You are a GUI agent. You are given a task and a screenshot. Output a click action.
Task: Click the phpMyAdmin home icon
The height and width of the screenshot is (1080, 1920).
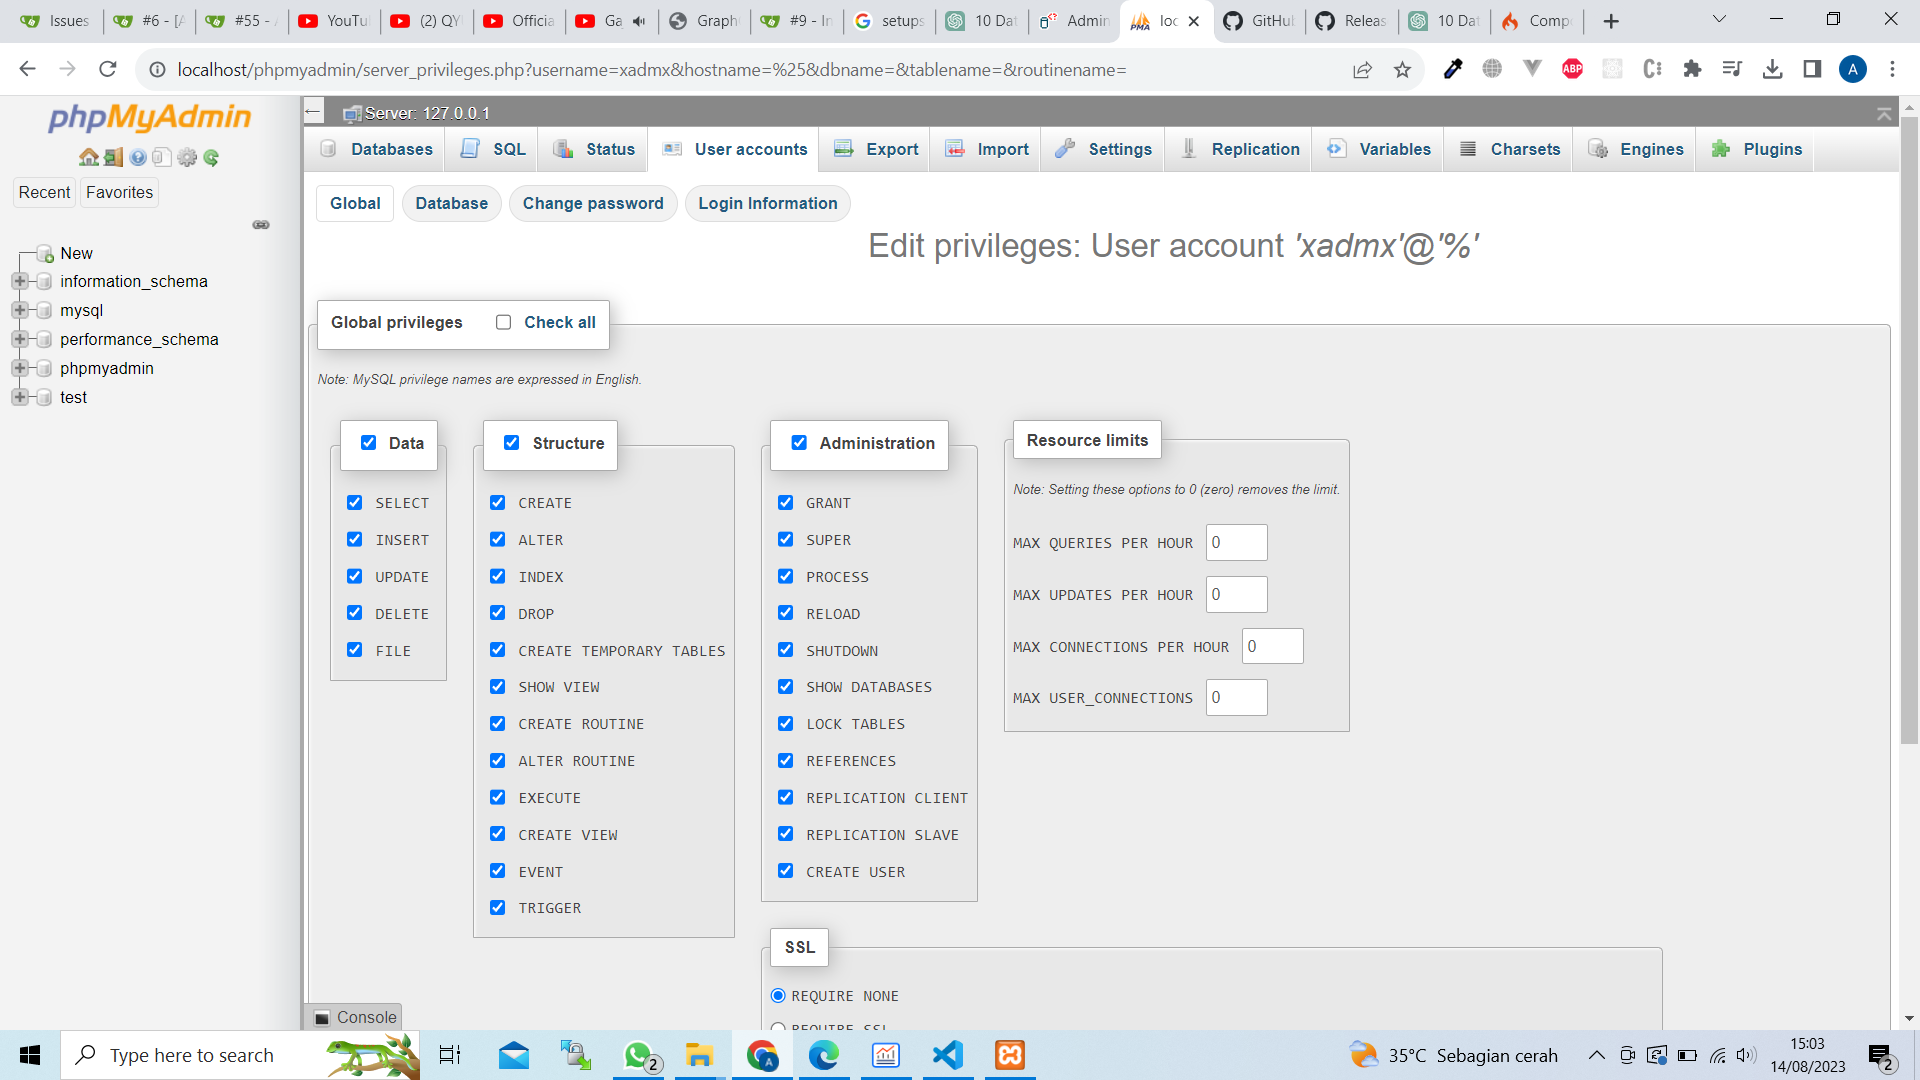click(89, 157)
